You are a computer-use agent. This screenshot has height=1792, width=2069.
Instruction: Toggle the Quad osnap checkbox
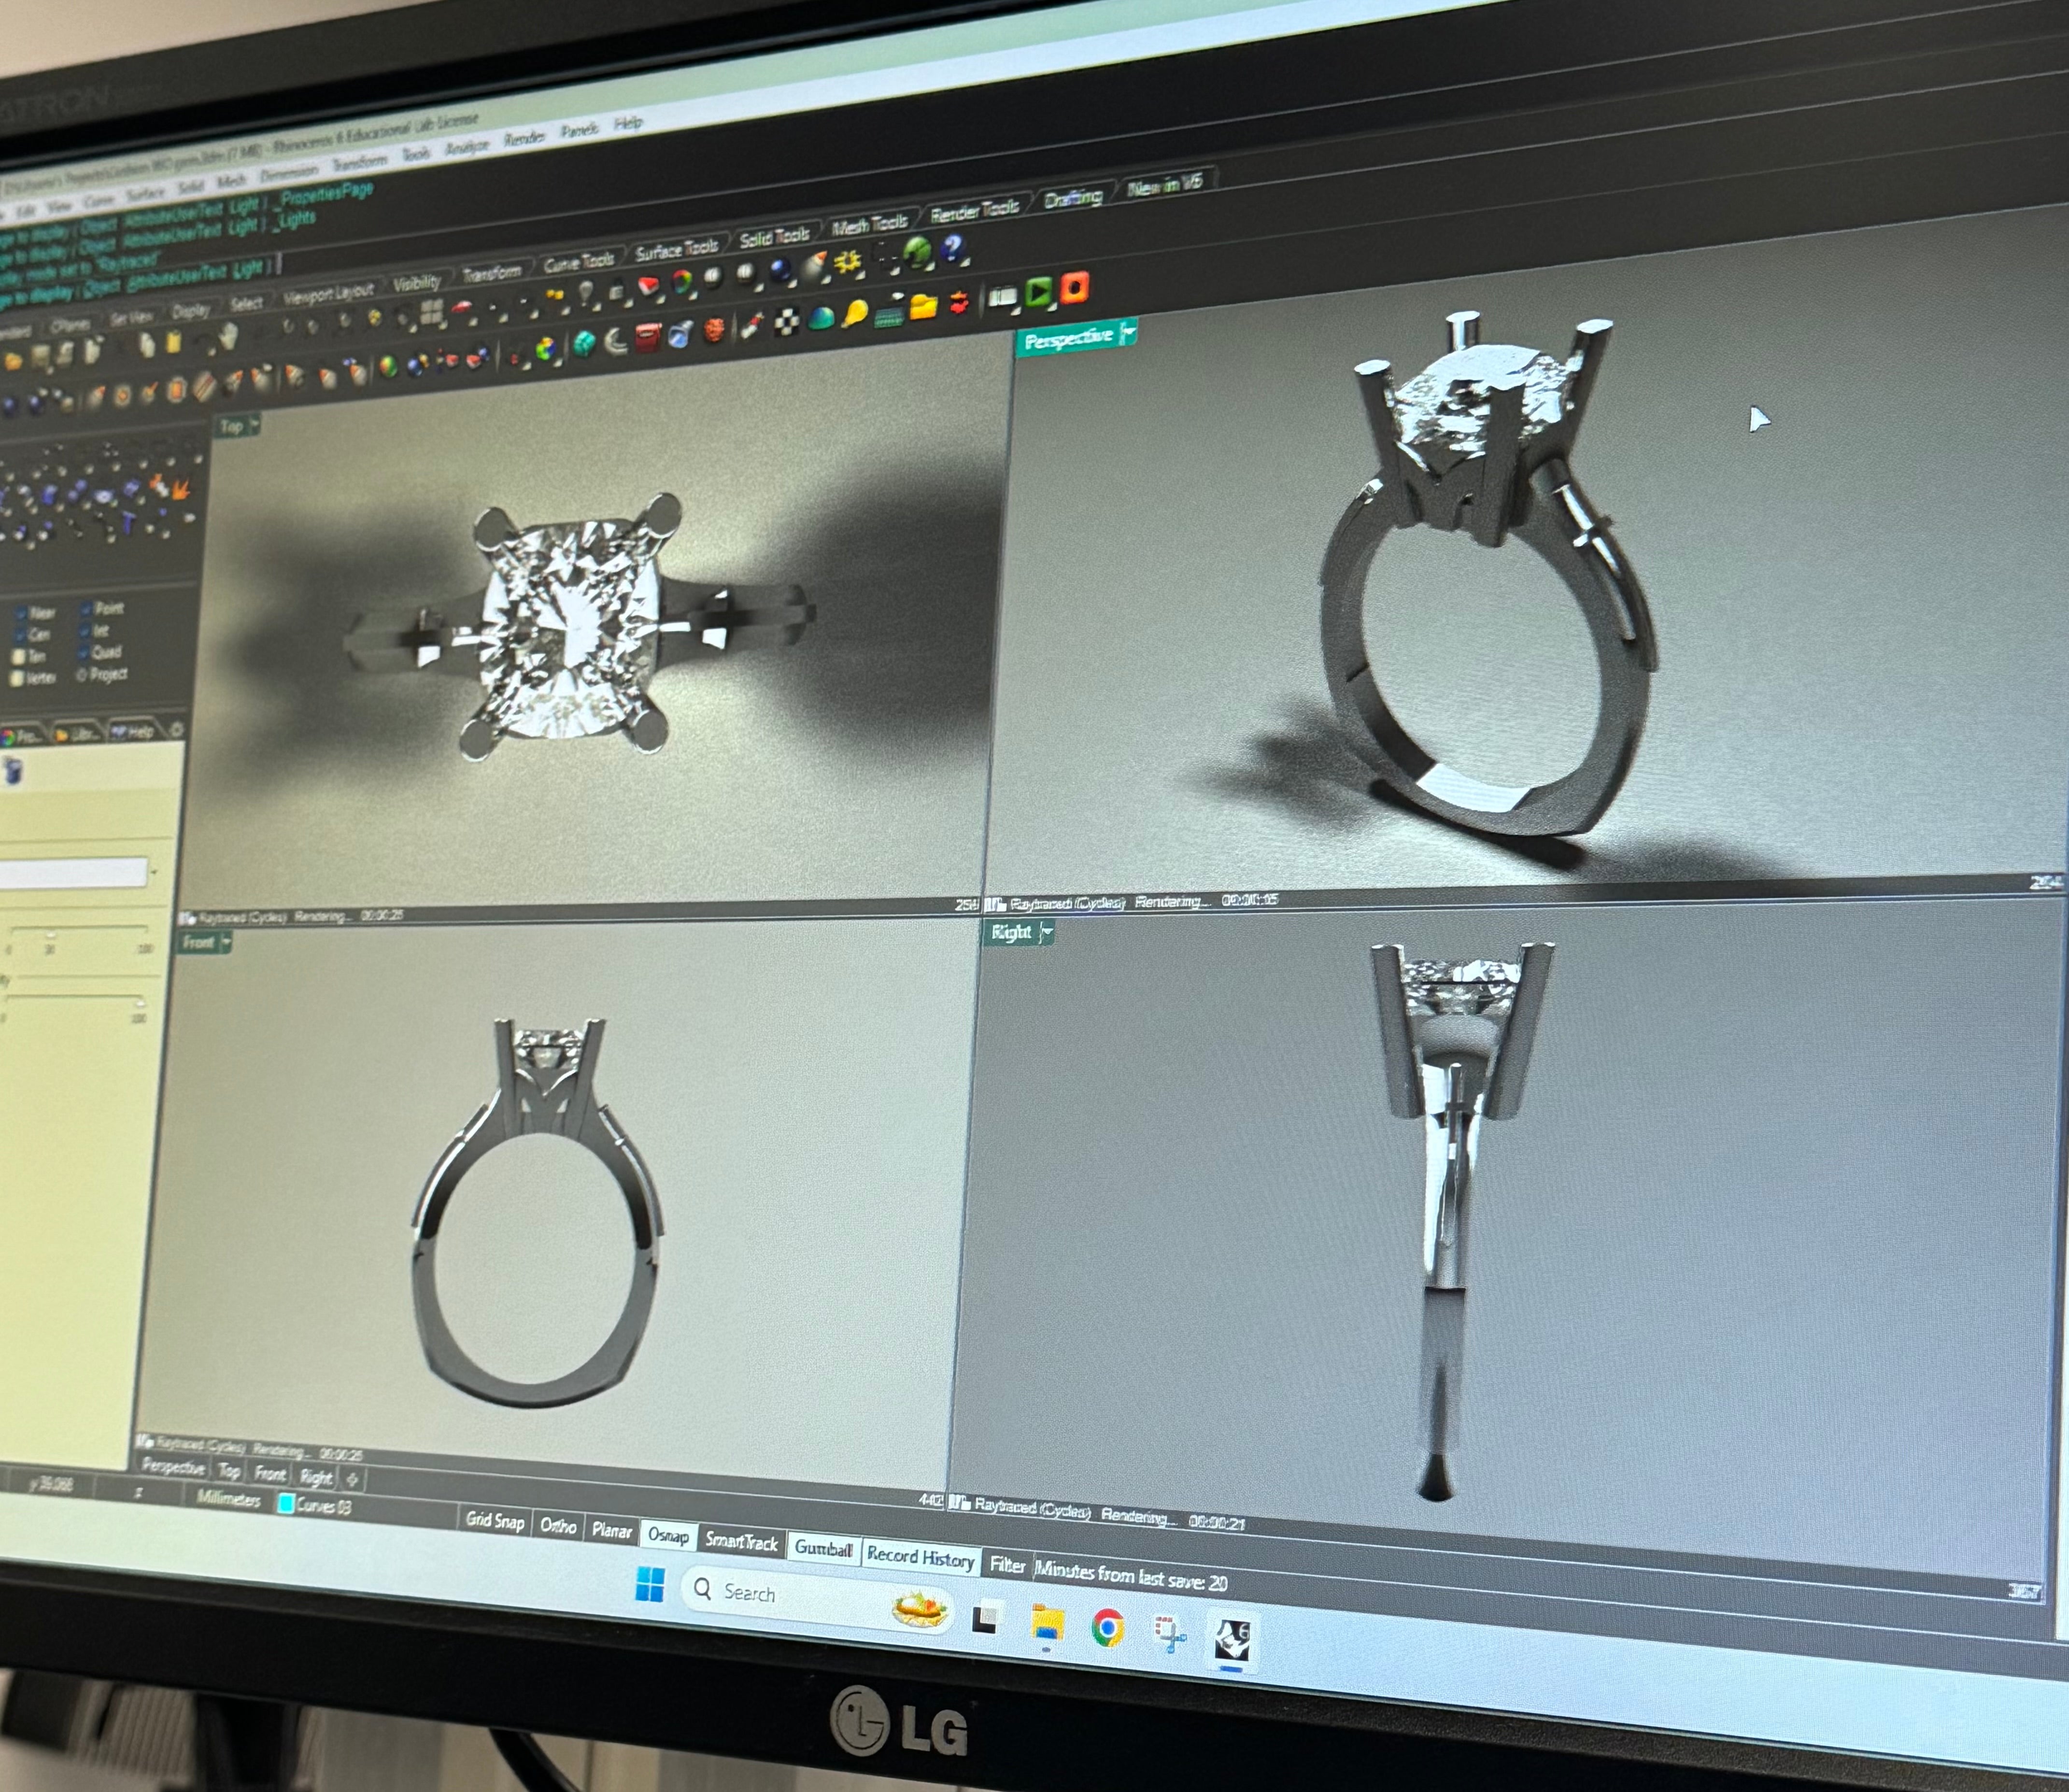coord(83,654)
